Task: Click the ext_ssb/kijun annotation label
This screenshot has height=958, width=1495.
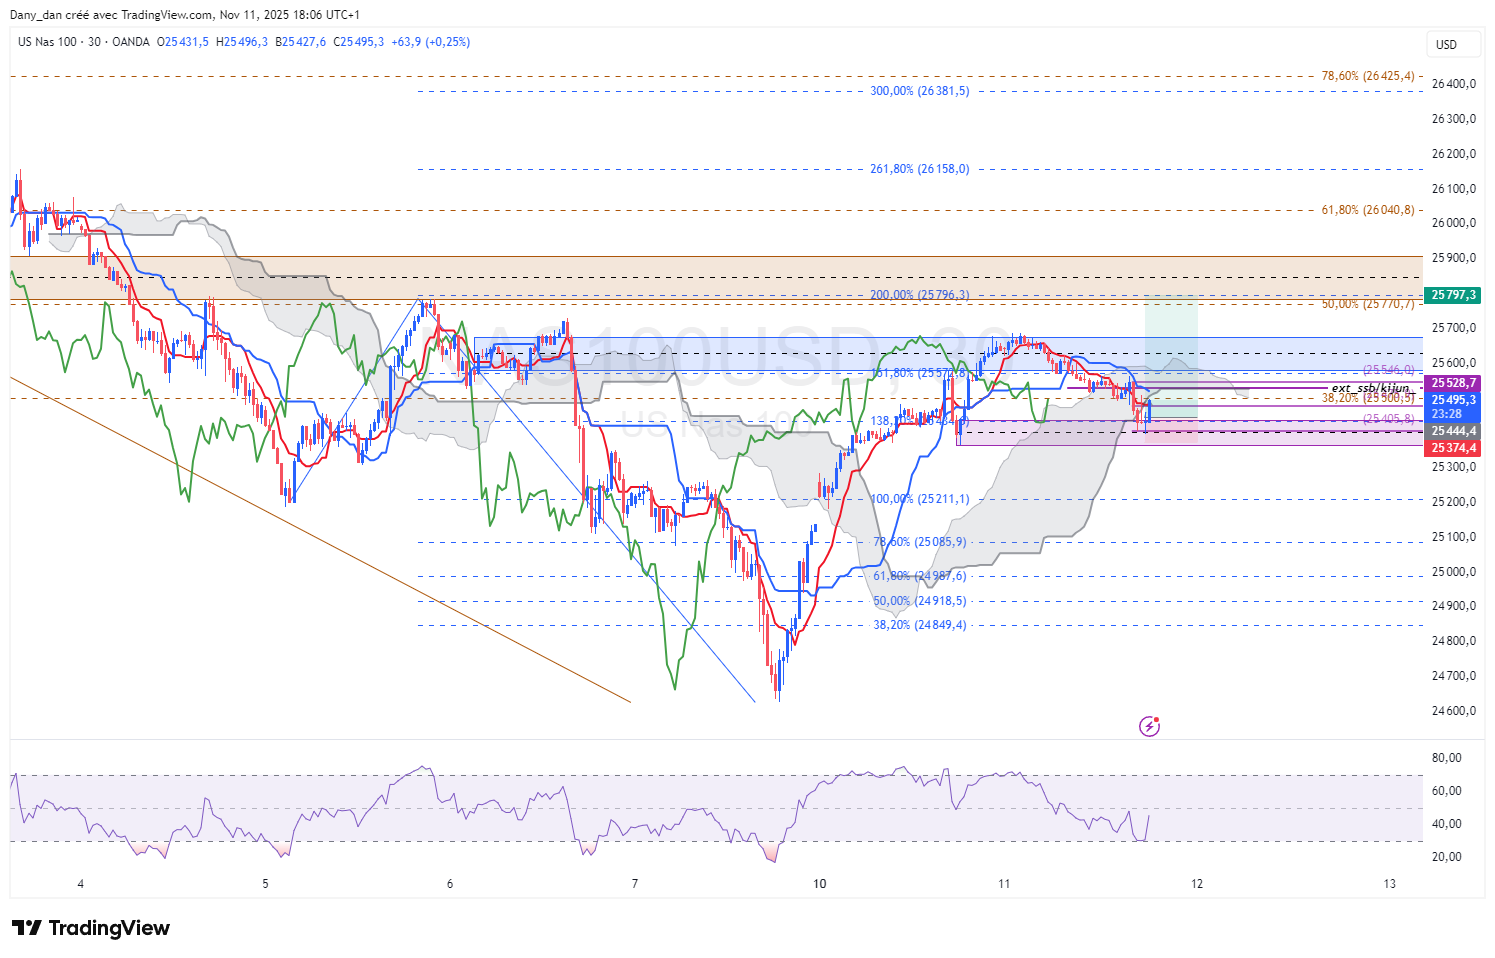Action: pos(1370,388)
